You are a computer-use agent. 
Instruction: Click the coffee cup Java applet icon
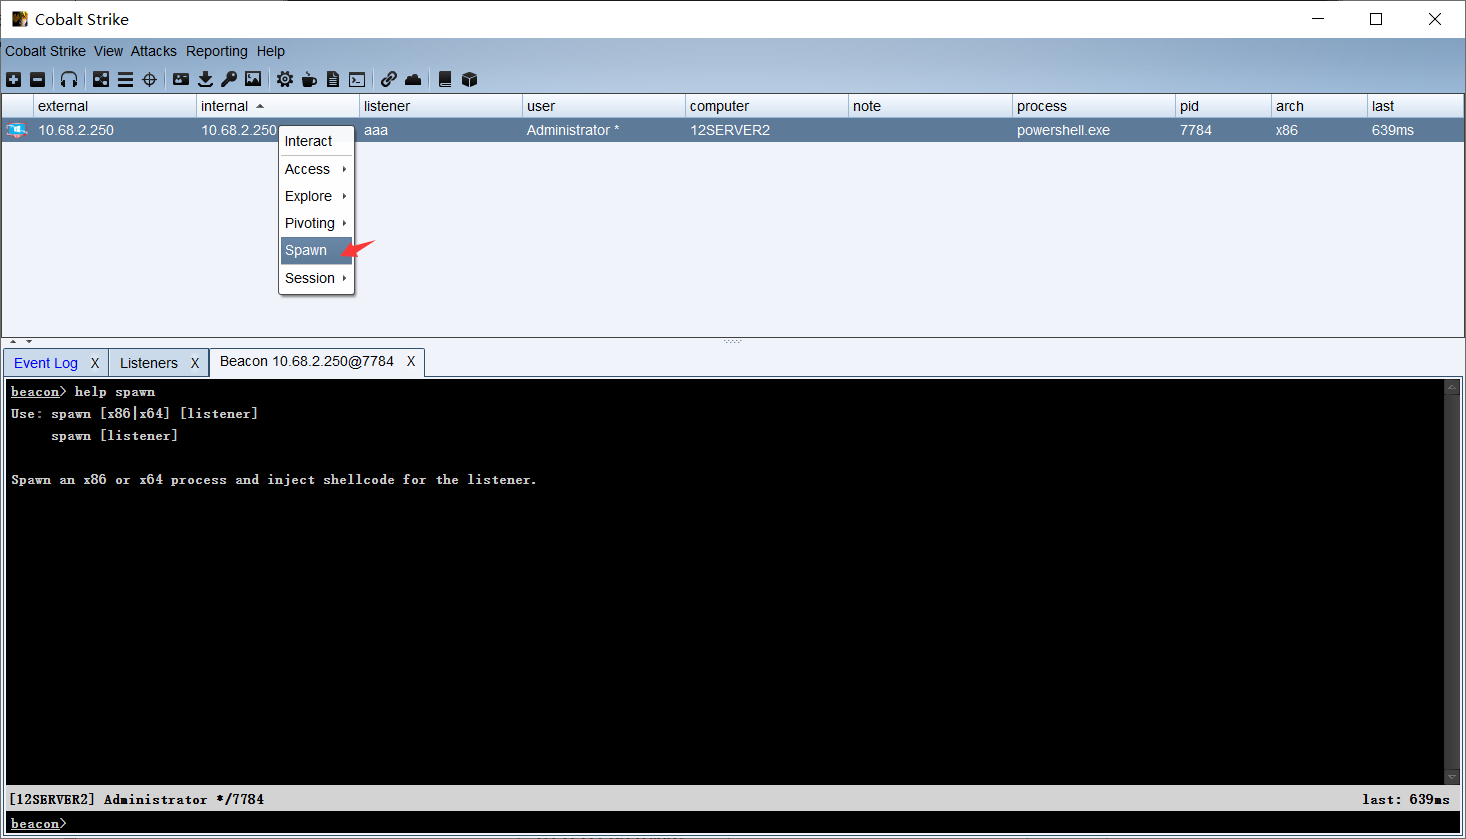[x=309, y=79]
